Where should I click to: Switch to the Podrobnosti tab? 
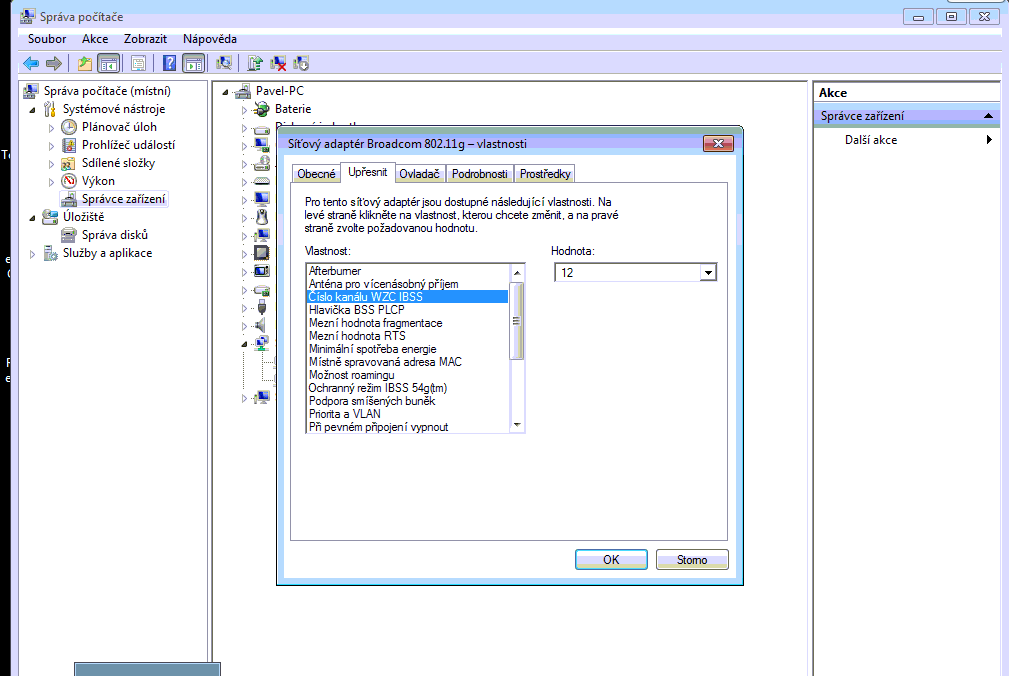click(479, 174)
